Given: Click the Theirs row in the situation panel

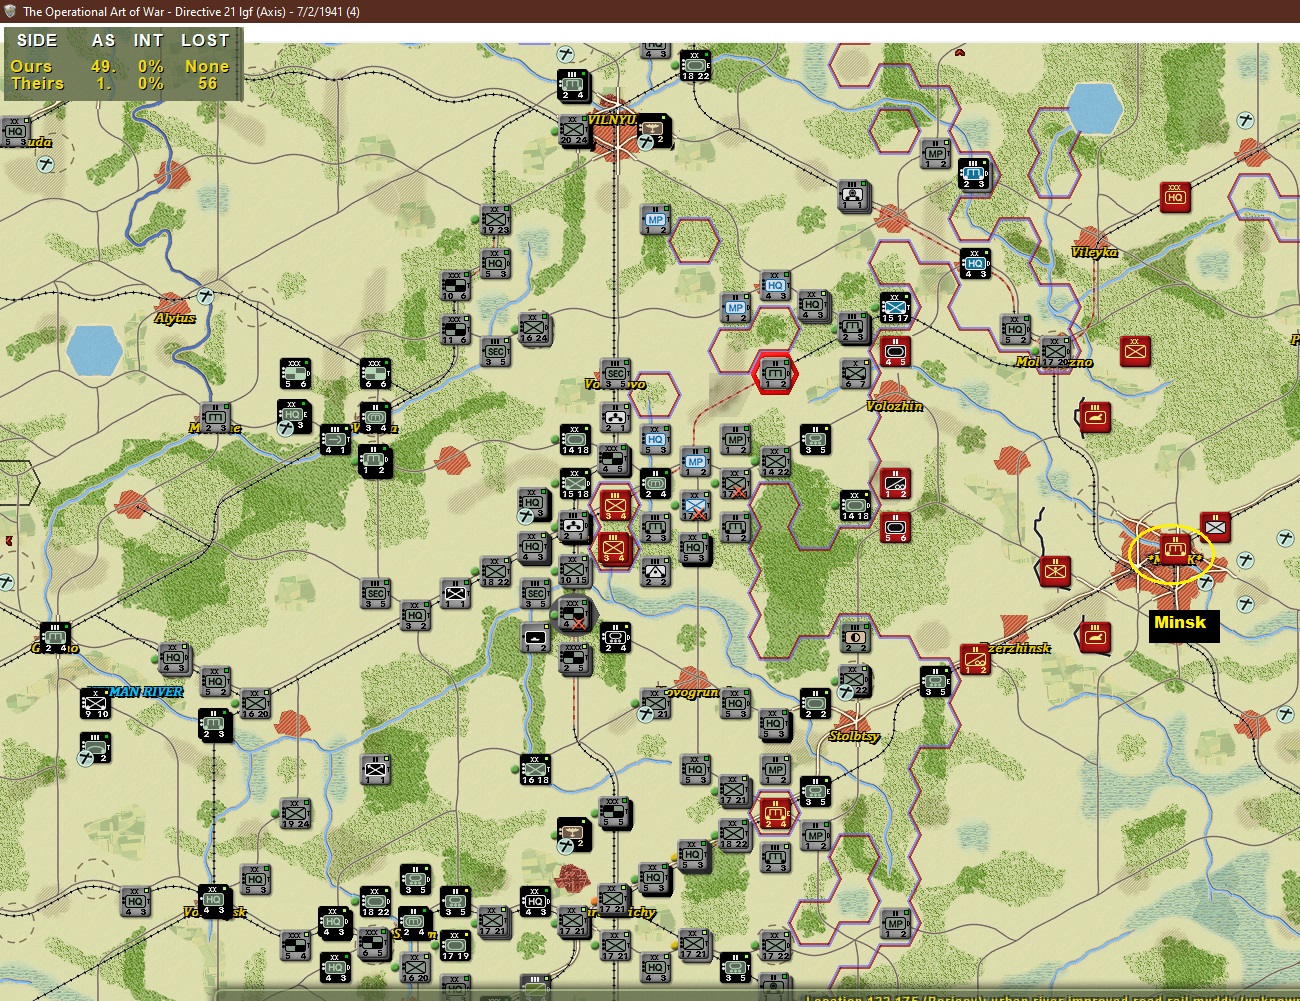Looking at the screenshot, I should [x=122, y=84].
